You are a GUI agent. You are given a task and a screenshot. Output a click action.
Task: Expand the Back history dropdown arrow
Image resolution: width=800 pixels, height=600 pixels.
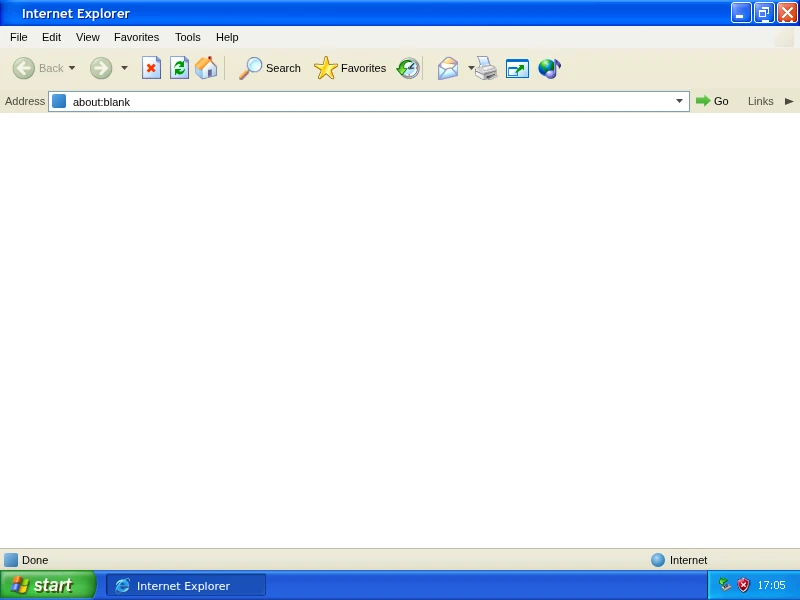pyautogui.click(x=72, y=68)
